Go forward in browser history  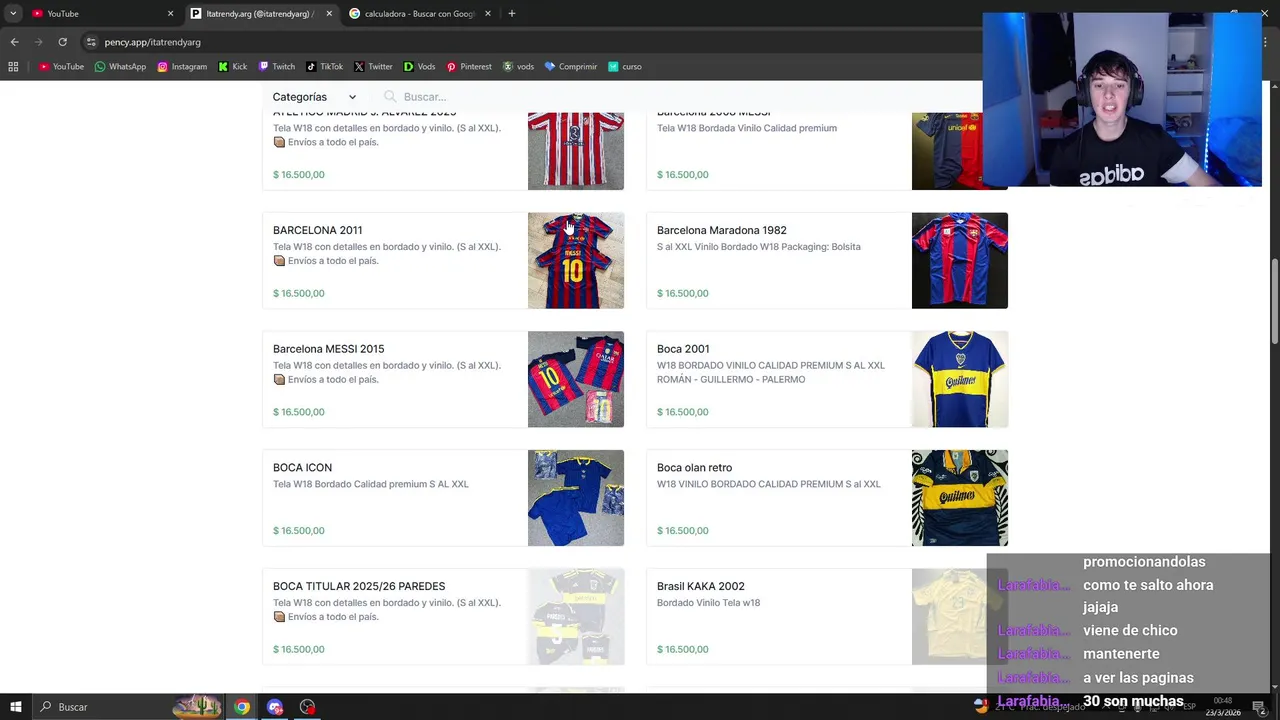[x=39, y=42]
